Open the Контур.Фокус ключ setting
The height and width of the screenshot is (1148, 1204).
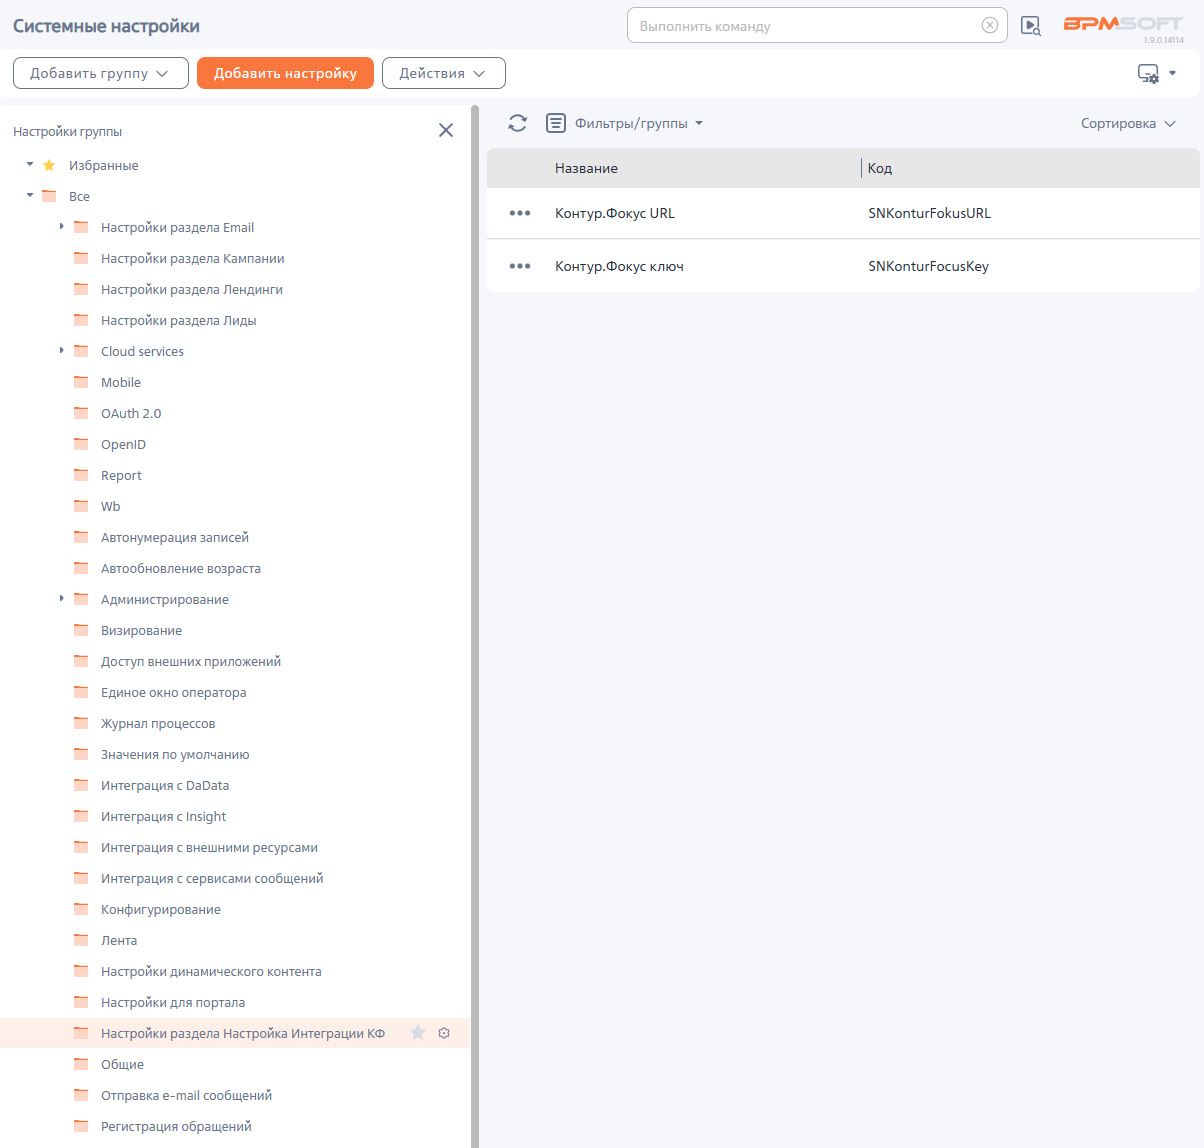tap(619, 266)
